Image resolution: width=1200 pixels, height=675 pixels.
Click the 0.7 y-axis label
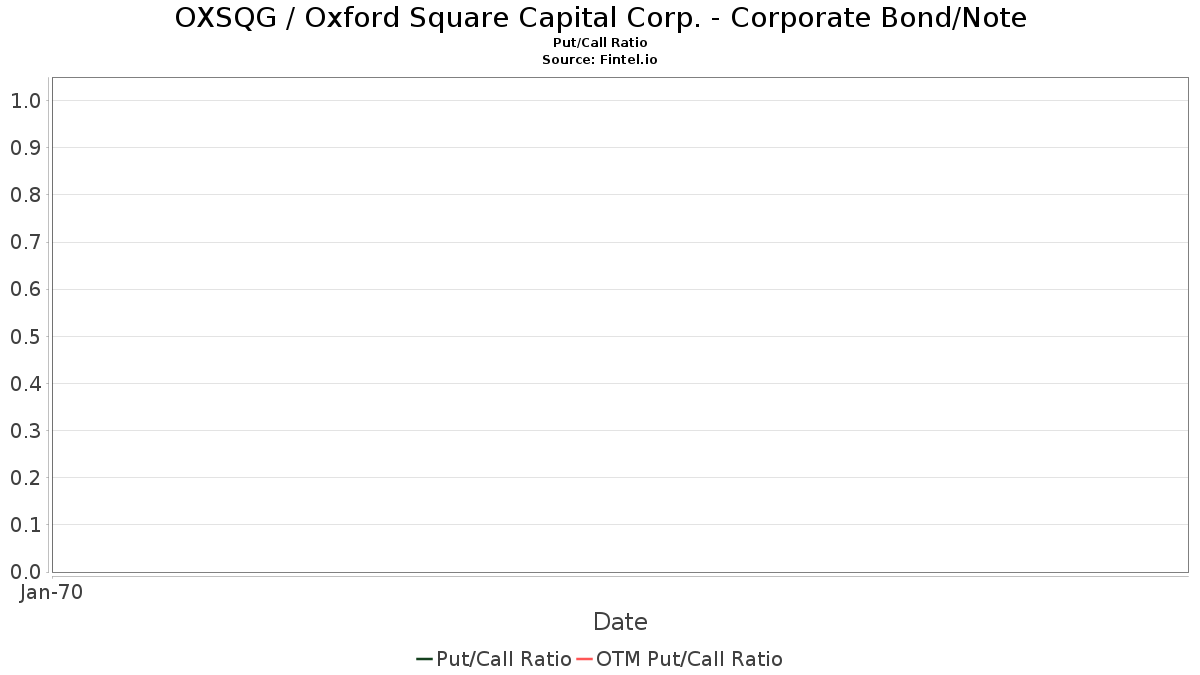pyautogui.click(x=25, y=242)
